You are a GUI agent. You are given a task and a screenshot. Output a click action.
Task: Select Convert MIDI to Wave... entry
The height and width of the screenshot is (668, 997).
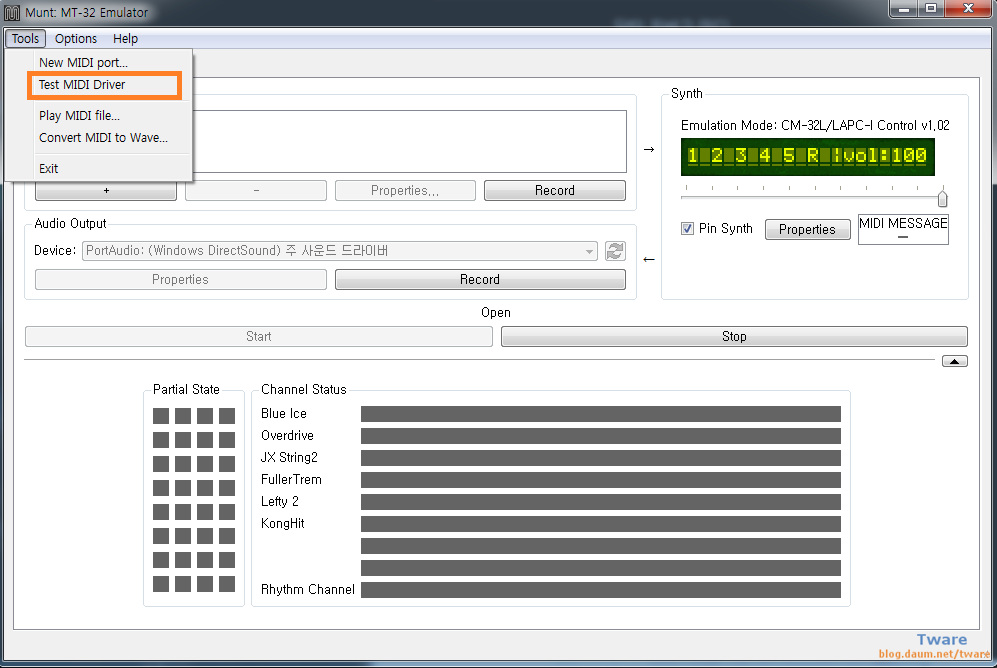click(103, 138)
